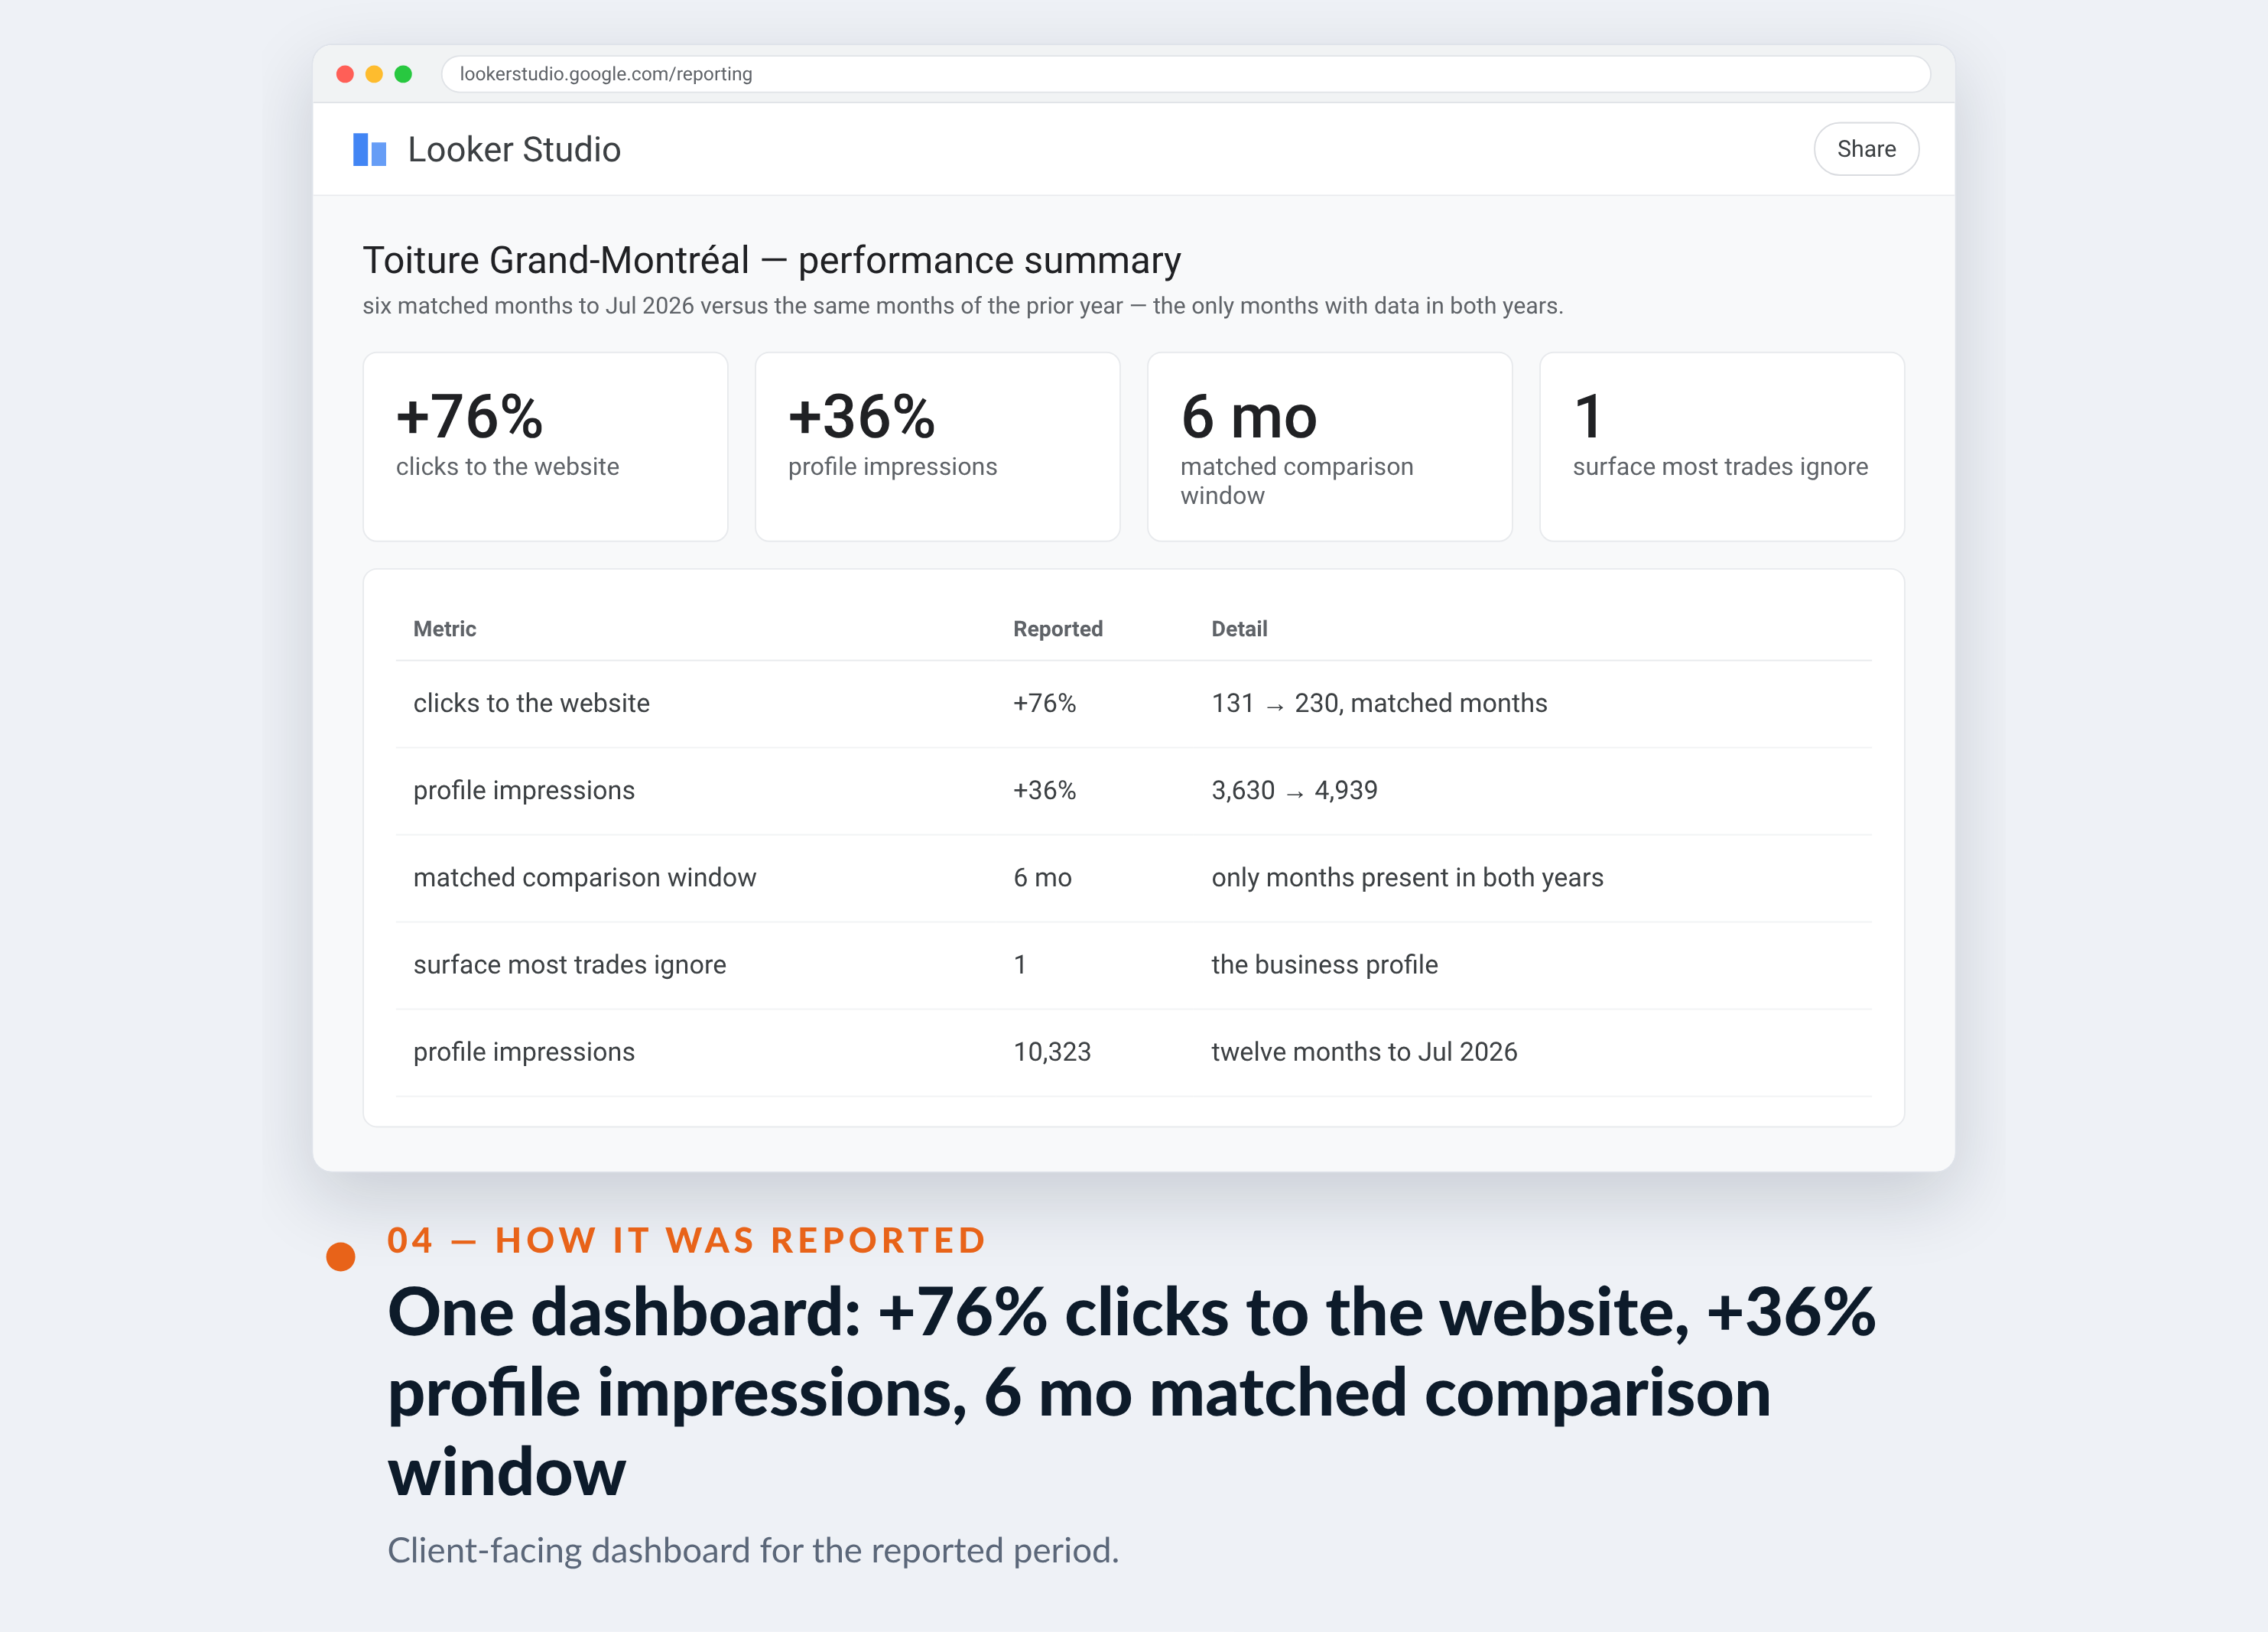Click the 'surface most trades ignore' table row label
2268x1632 pixels.
click(569, 964)
